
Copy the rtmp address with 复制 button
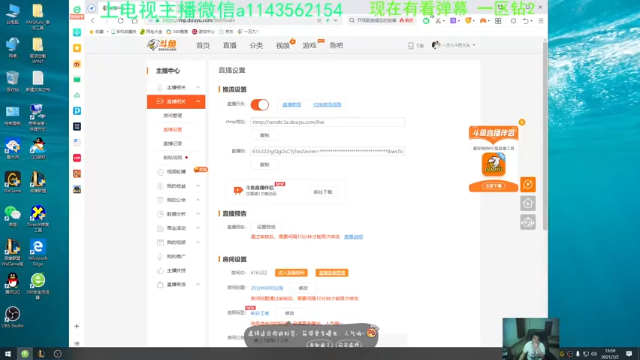tap(264, 135)
